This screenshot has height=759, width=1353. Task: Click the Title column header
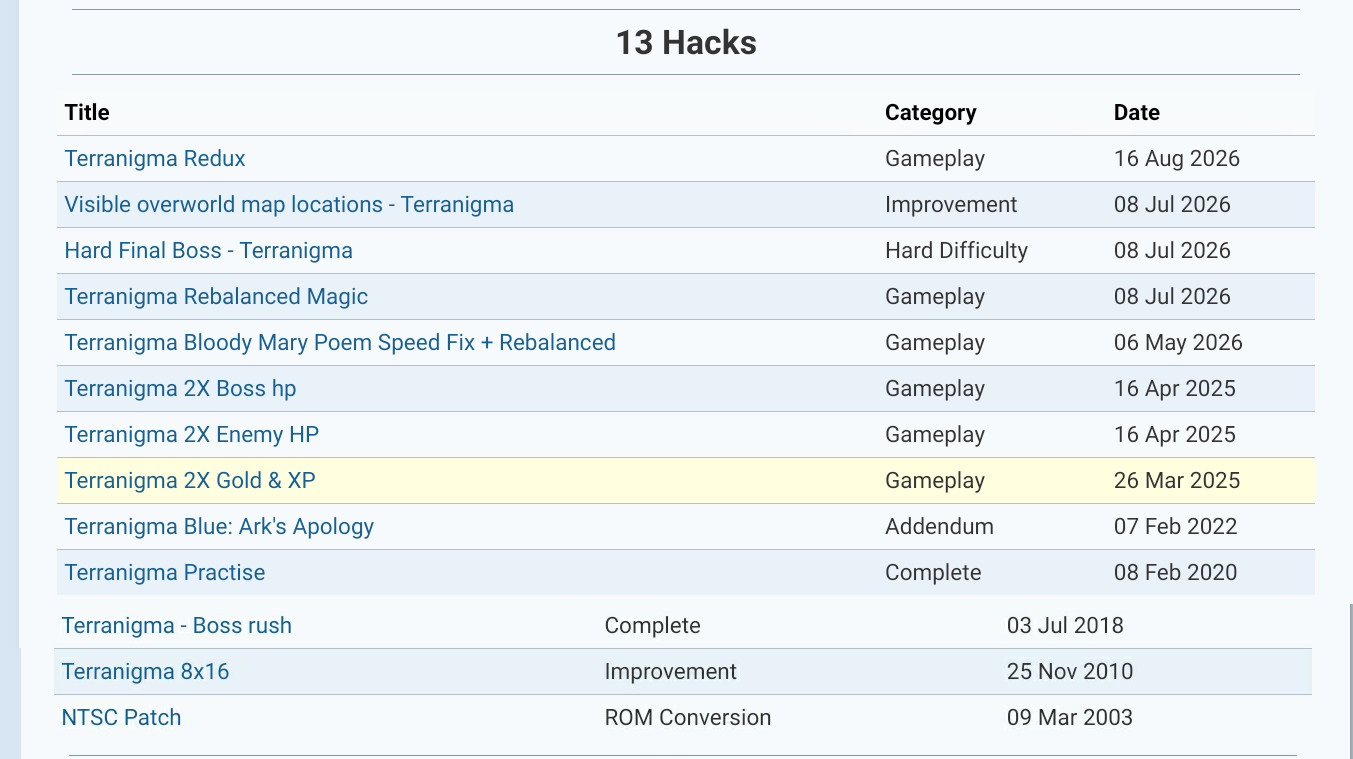tap(87, 112)
